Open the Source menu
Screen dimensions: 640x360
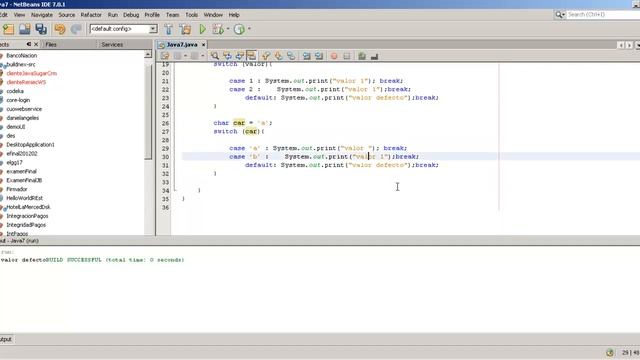67,15
